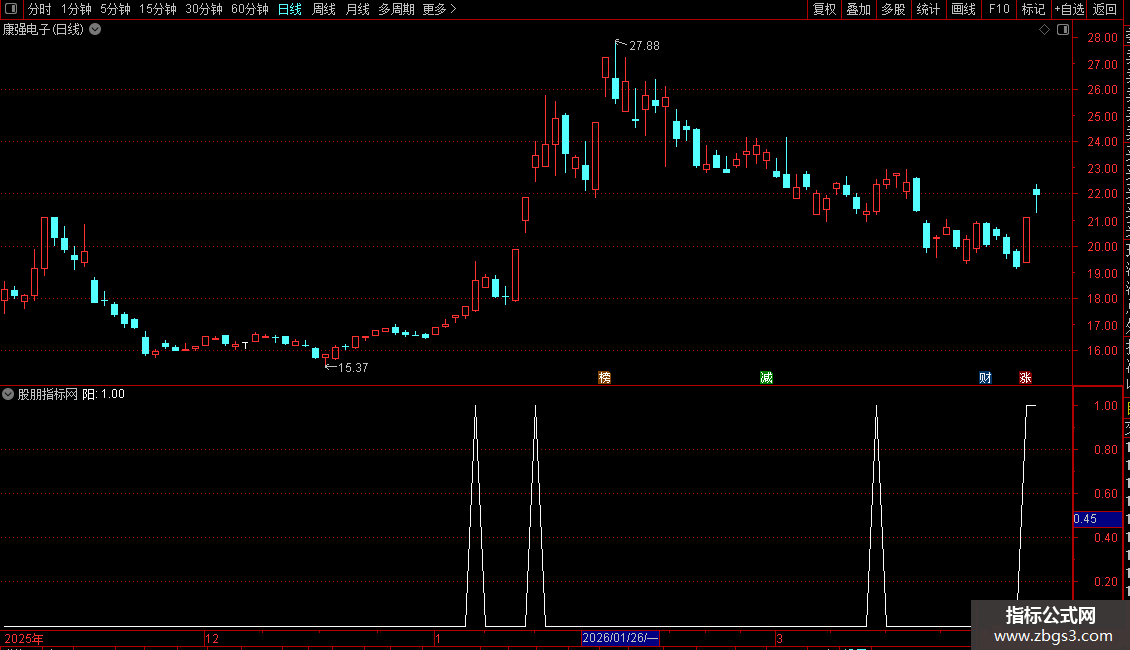
Task: Click the 28.00 price axis label
Action: [1103, 37]
